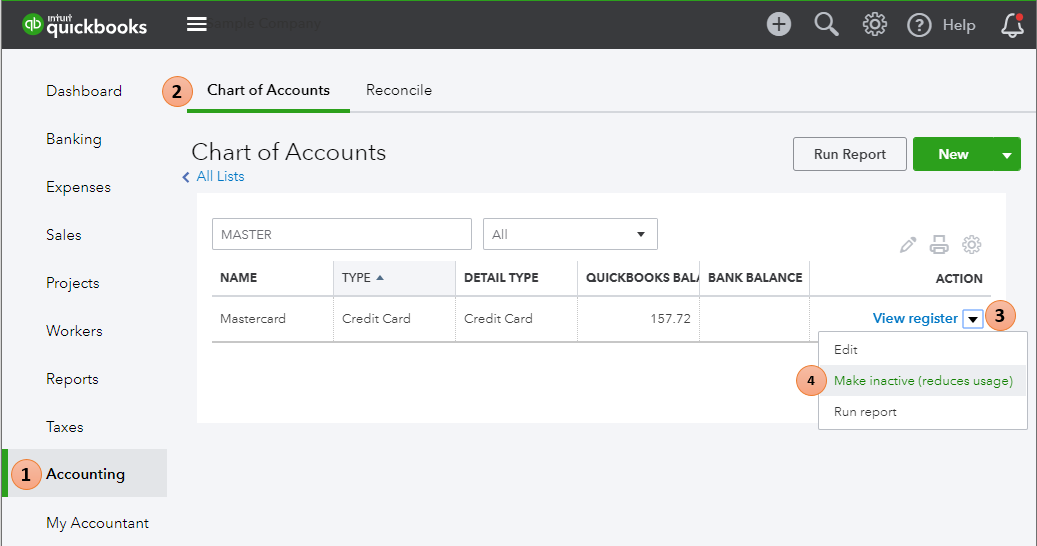Select Make inactive (reduces usage)
The width and height of the screenshot is (1037, 546).
click(x=923, y=381)
